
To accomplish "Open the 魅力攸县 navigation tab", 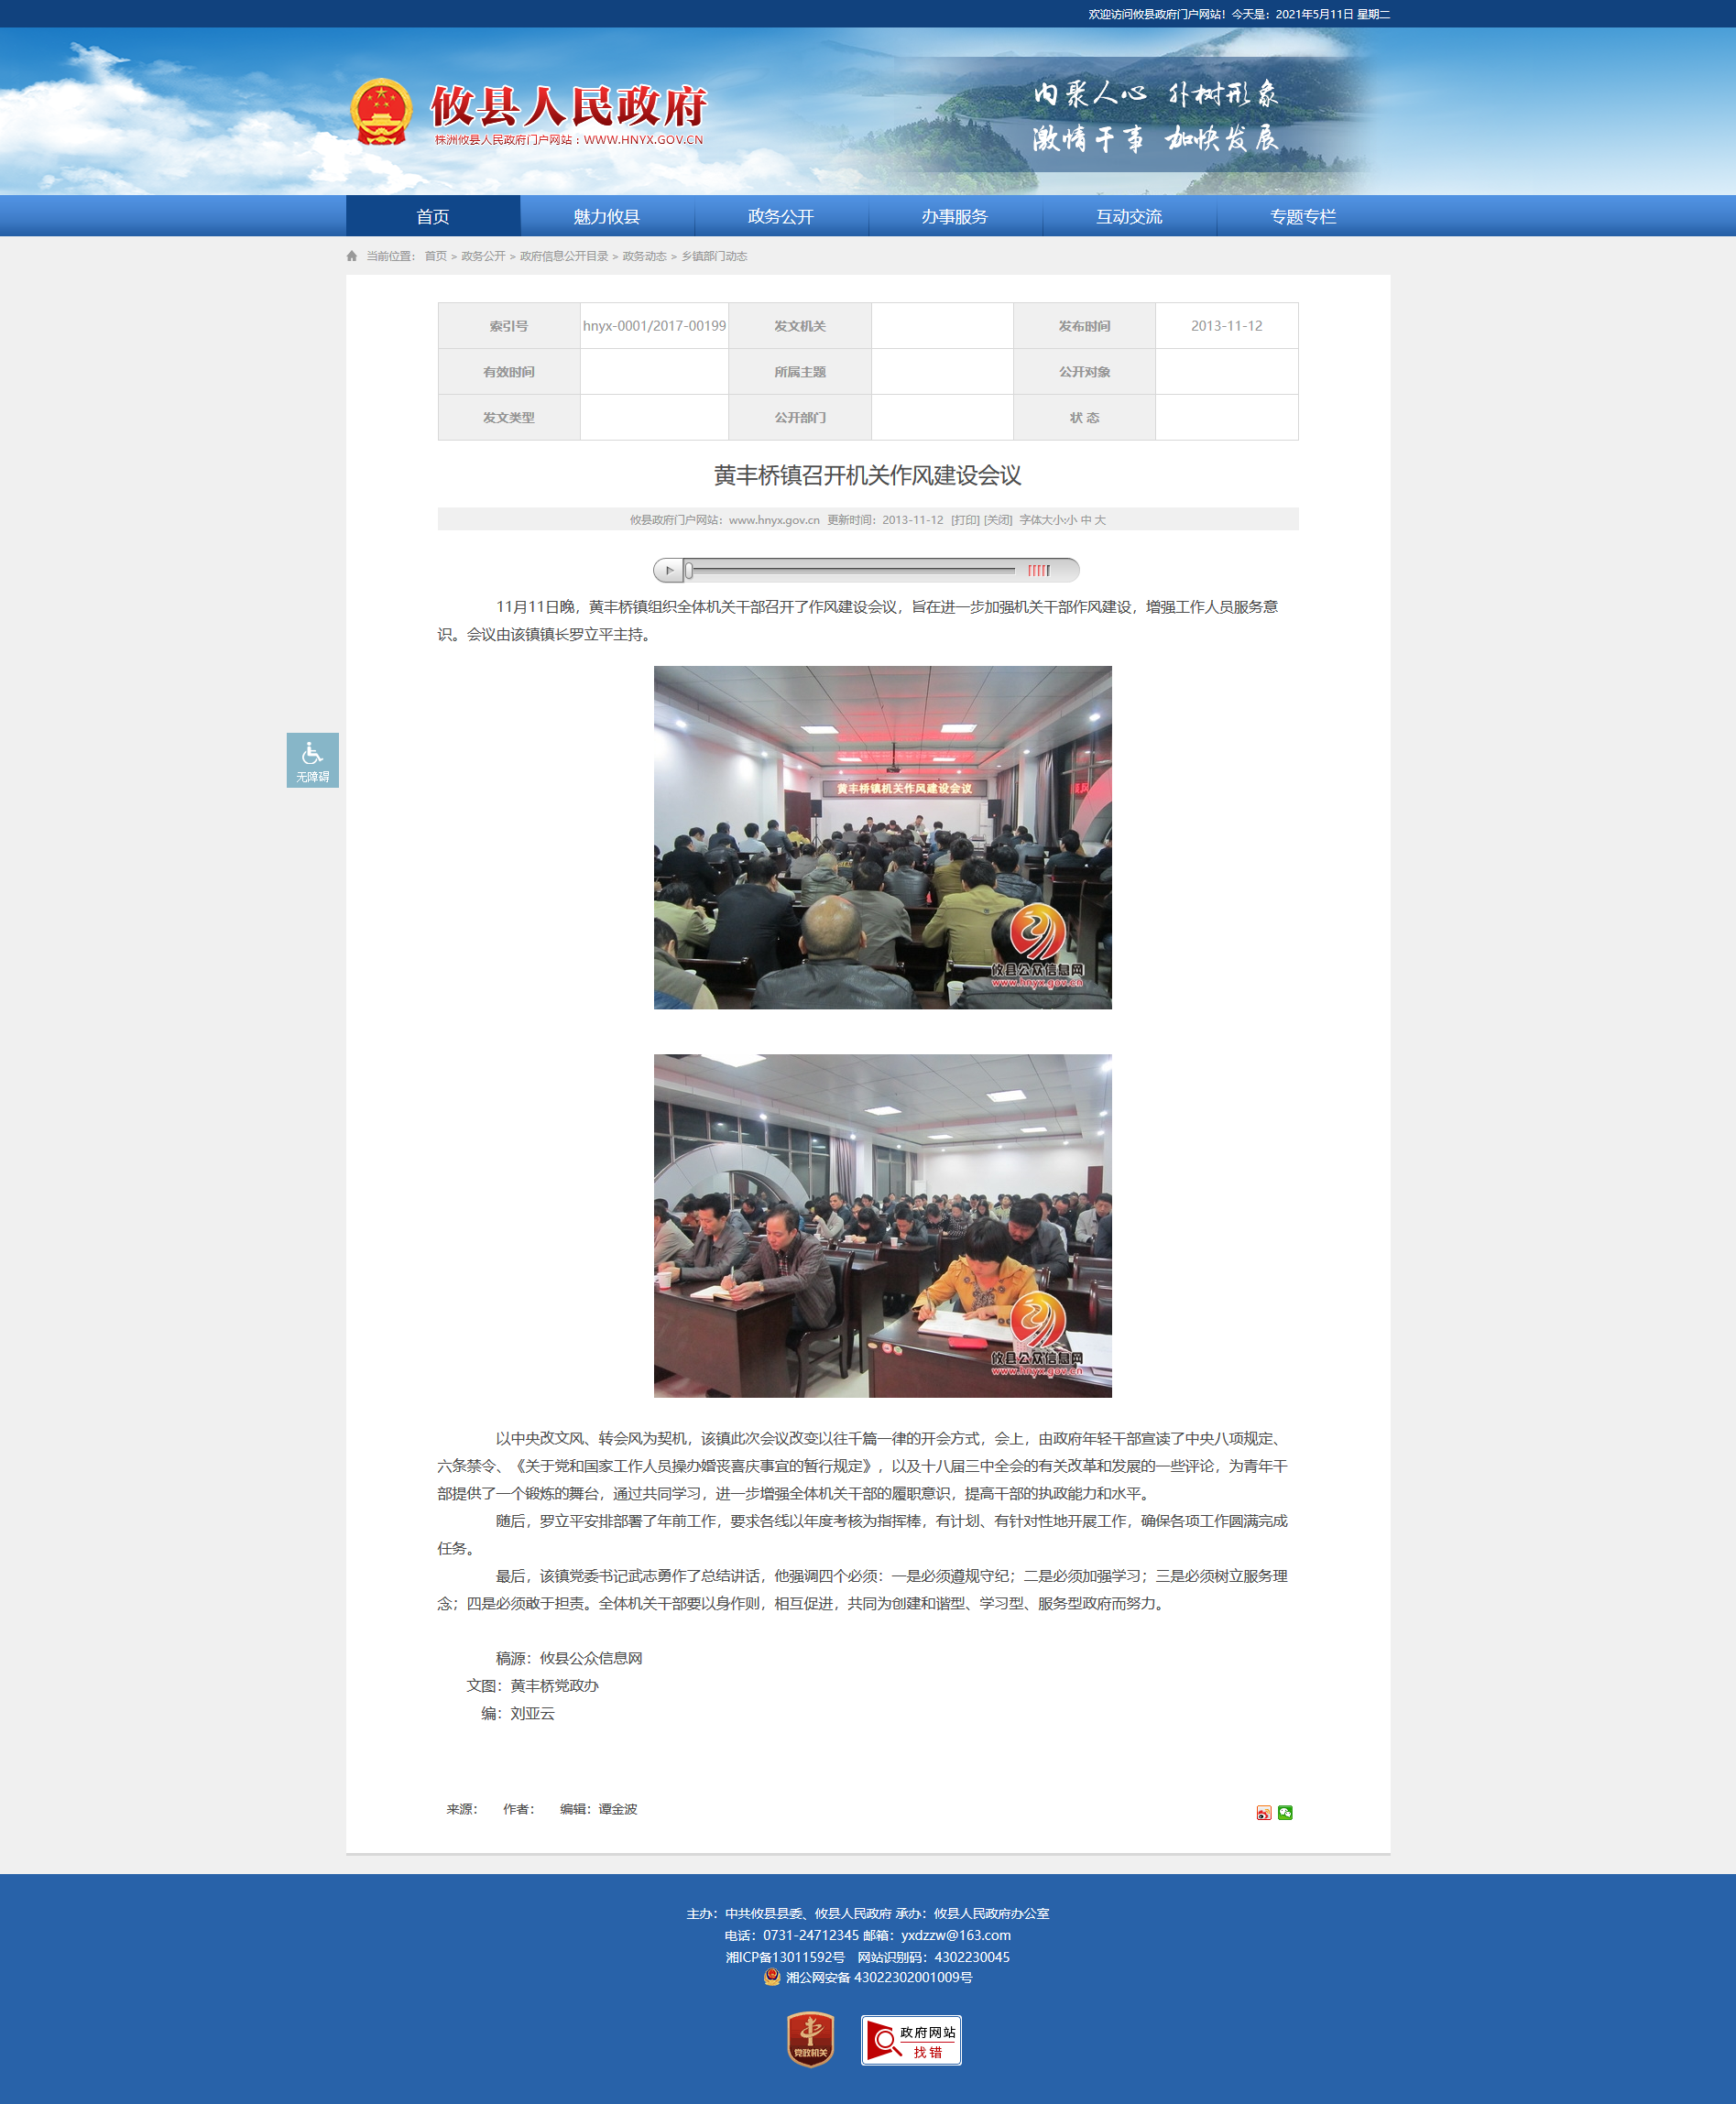I will point(606,216).
